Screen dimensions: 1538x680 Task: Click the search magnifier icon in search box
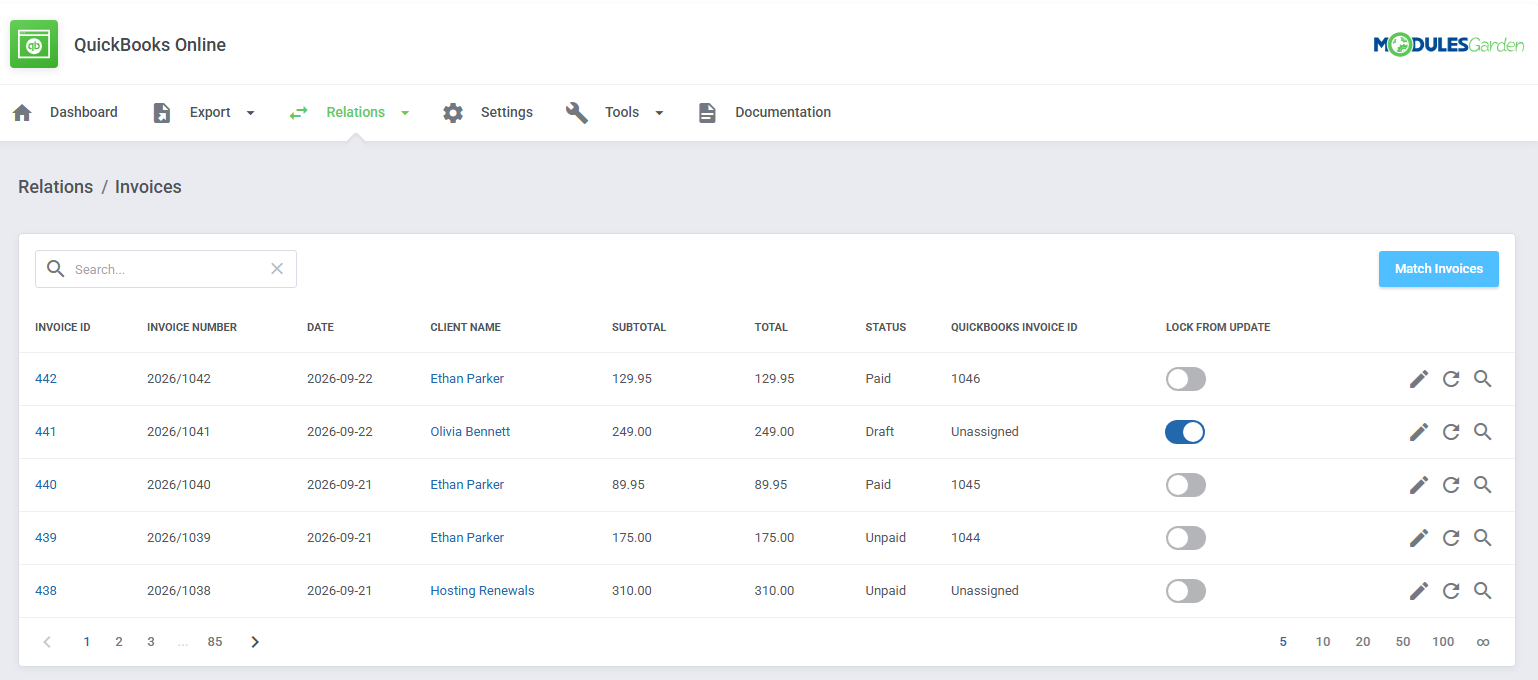click(x=56, y=269)
